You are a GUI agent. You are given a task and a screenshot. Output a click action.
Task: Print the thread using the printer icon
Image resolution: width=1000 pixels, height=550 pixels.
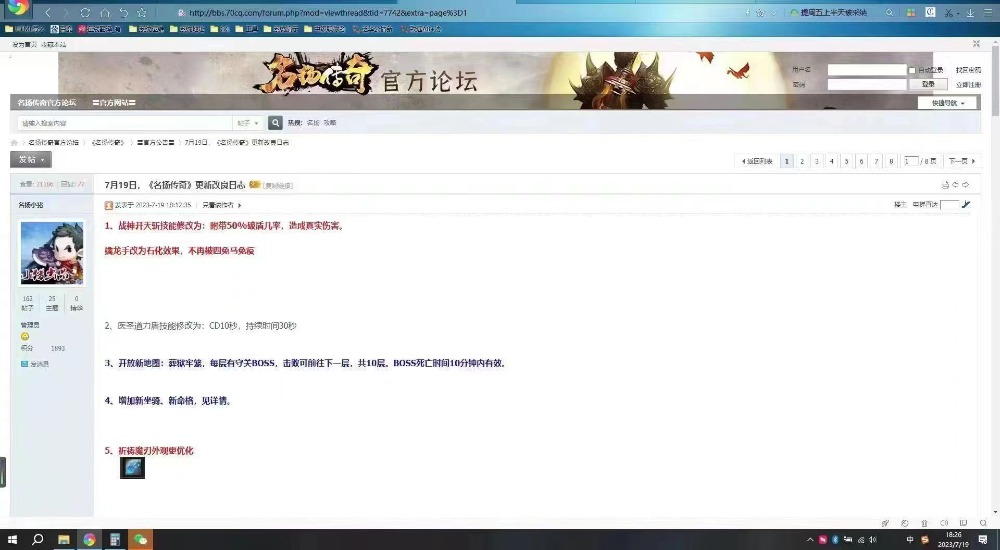pyautogui.click(x=945, y=185)
